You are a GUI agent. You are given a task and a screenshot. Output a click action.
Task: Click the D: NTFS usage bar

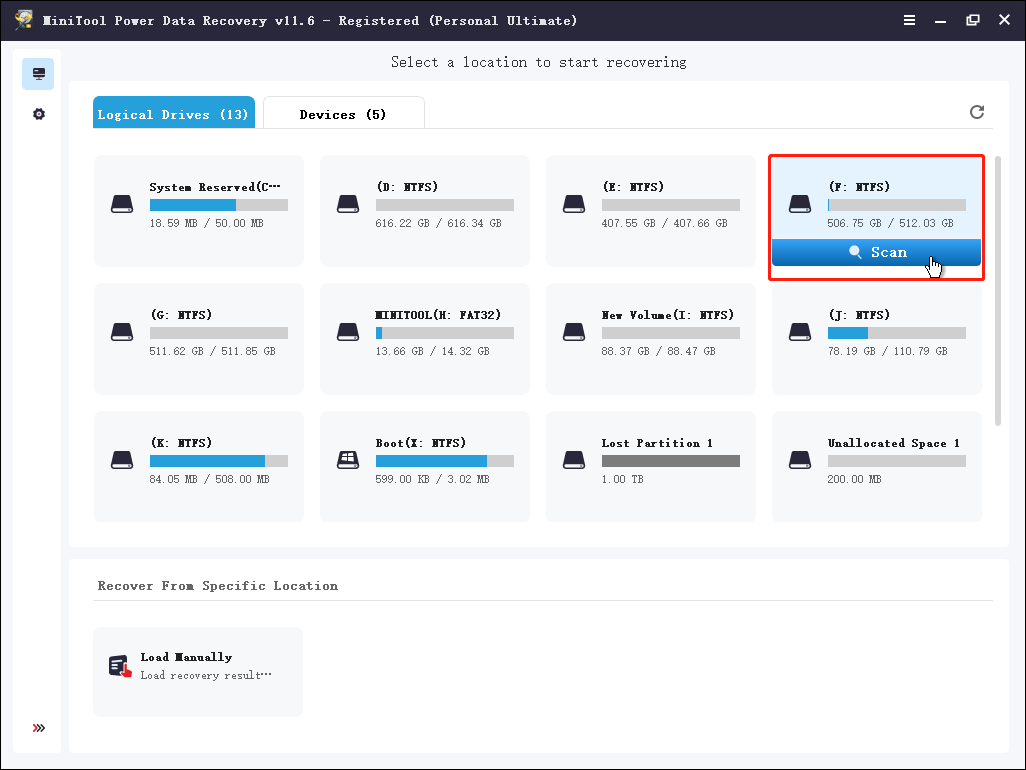point(444,205)
